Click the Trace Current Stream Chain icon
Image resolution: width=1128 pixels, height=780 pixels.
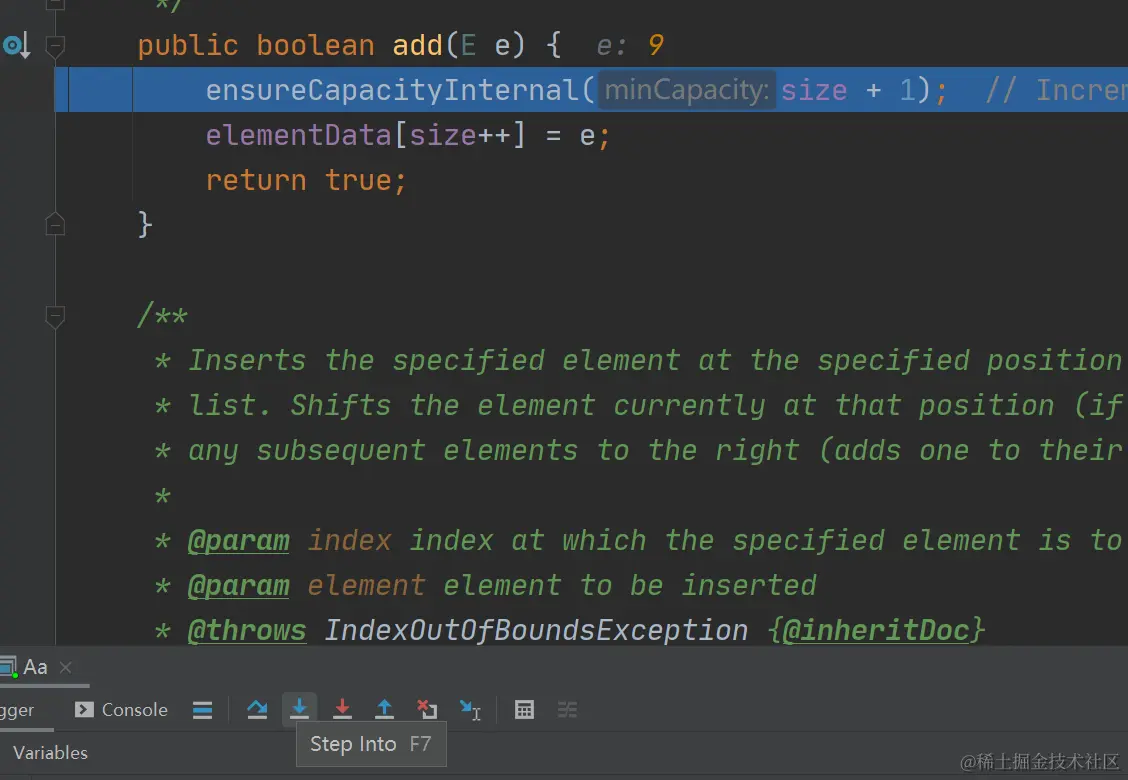pos(567,710)
